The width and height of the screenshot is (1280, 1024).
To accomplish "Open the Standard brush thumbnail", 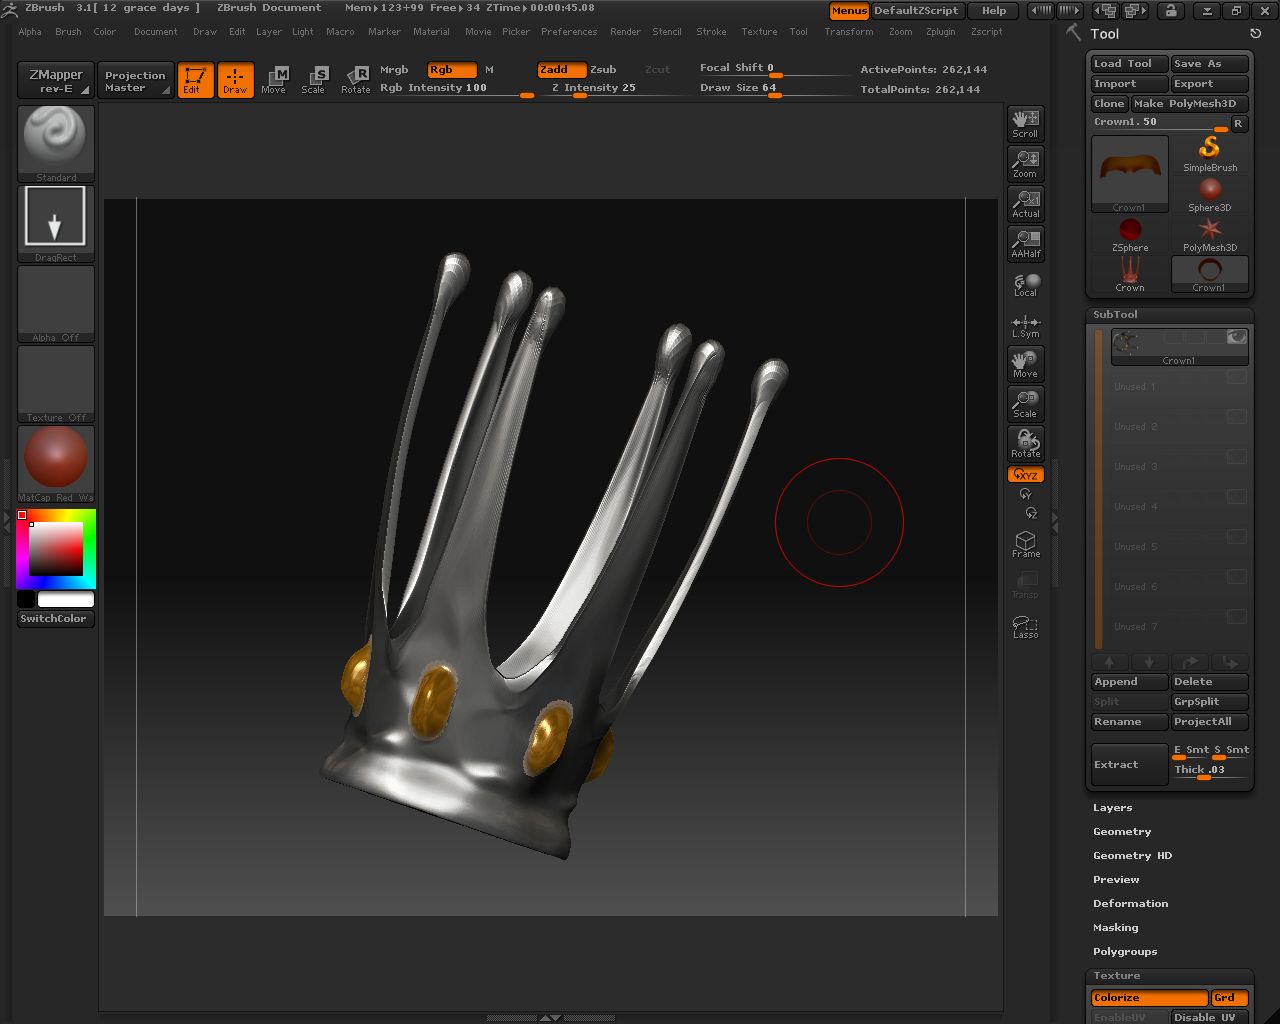I will tap(56, 142).
